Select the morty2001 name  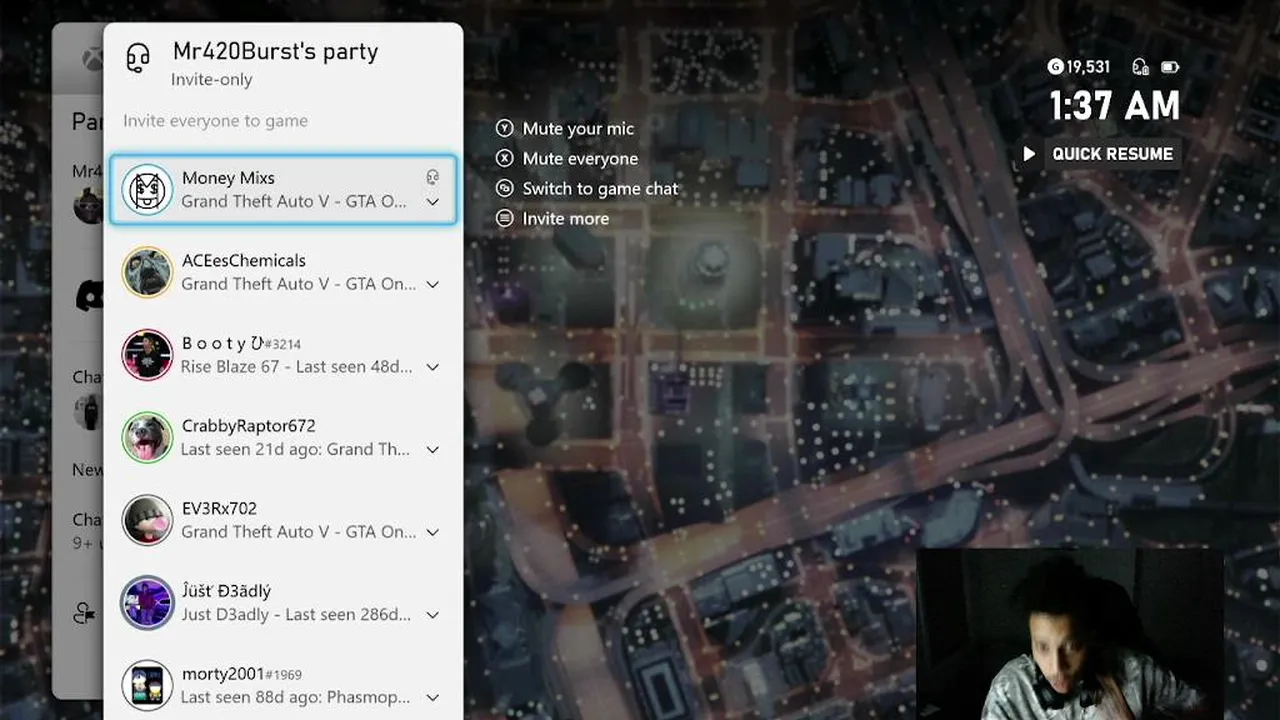(x=222, y=674)
